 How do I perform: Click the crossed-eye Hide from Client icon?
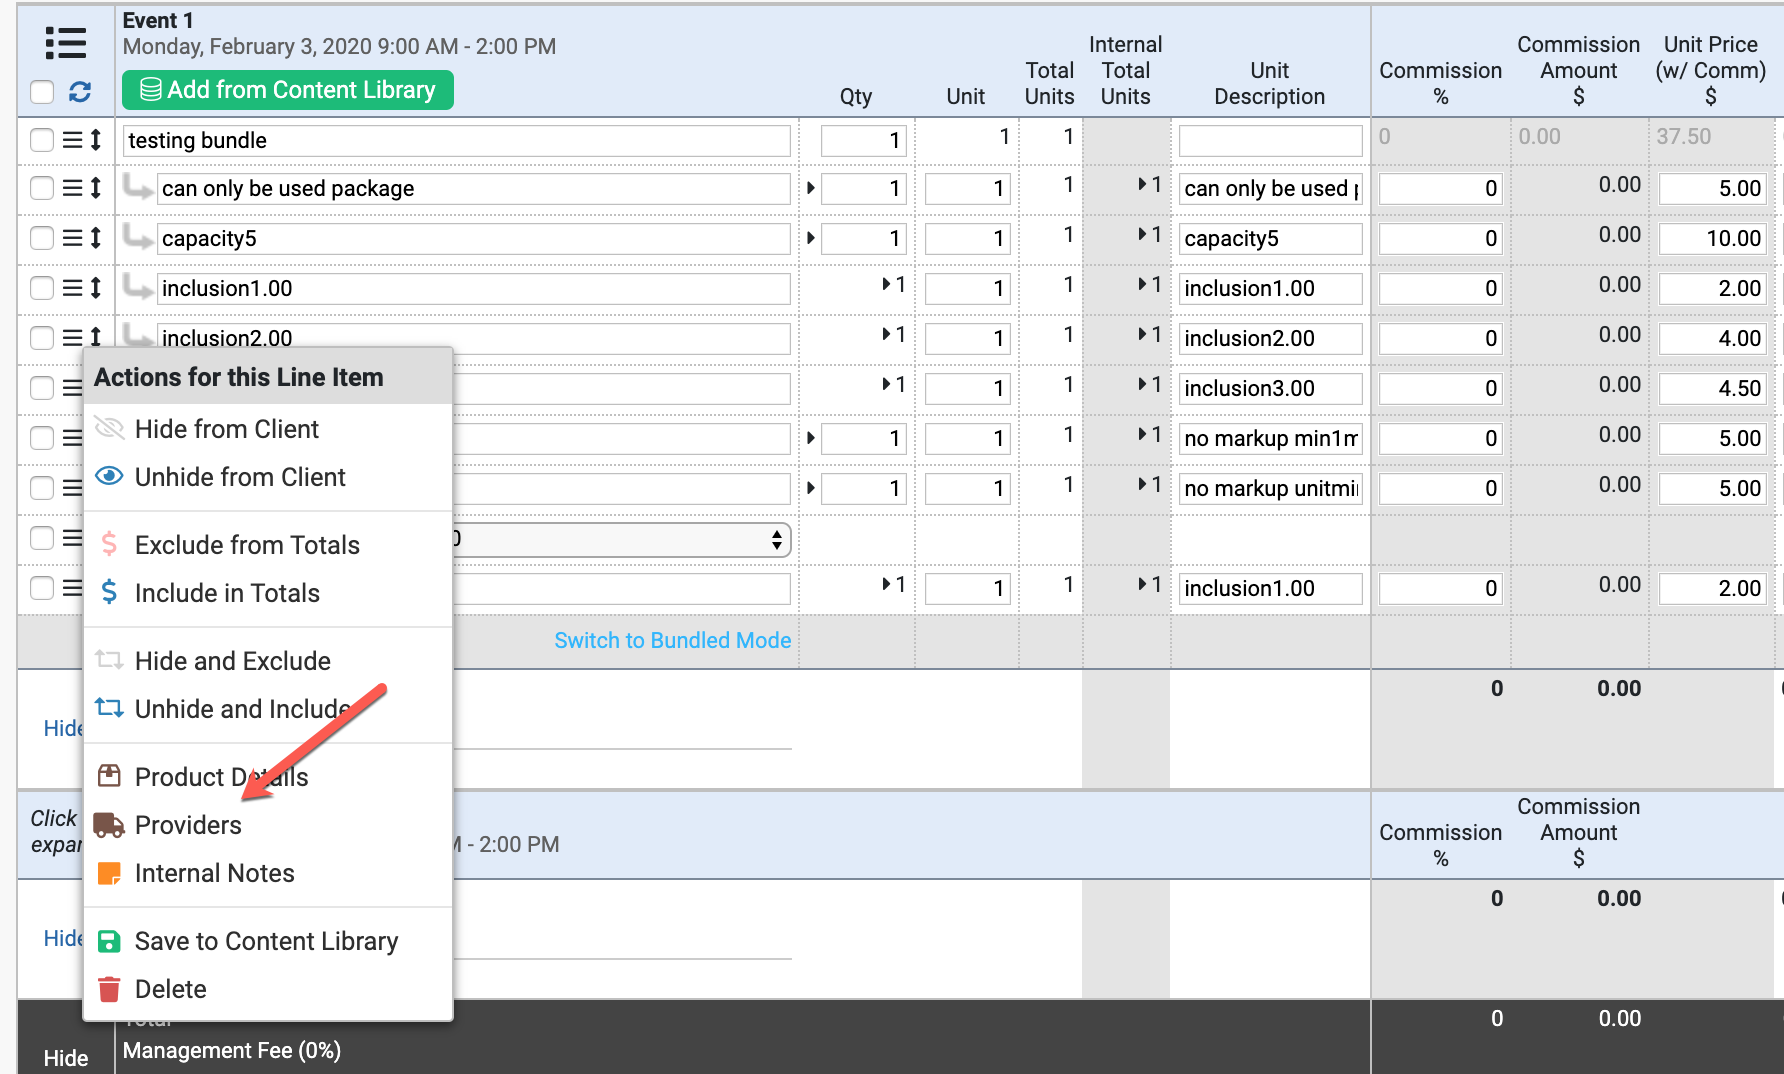click(109, 428)
